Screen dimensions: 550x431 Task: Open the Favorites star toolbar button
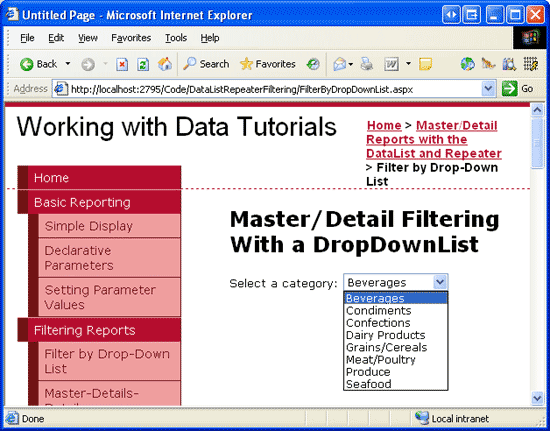coord(268,64)
